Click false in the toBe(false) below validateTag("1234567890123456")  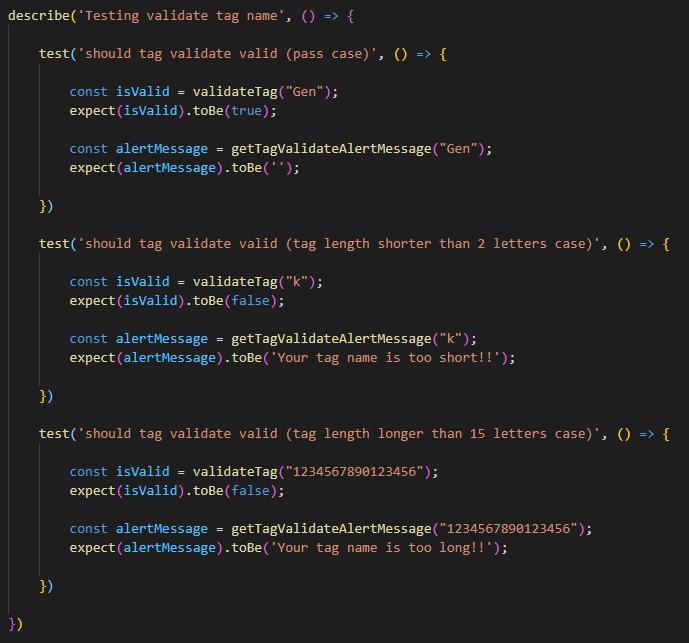coord(250,491)
